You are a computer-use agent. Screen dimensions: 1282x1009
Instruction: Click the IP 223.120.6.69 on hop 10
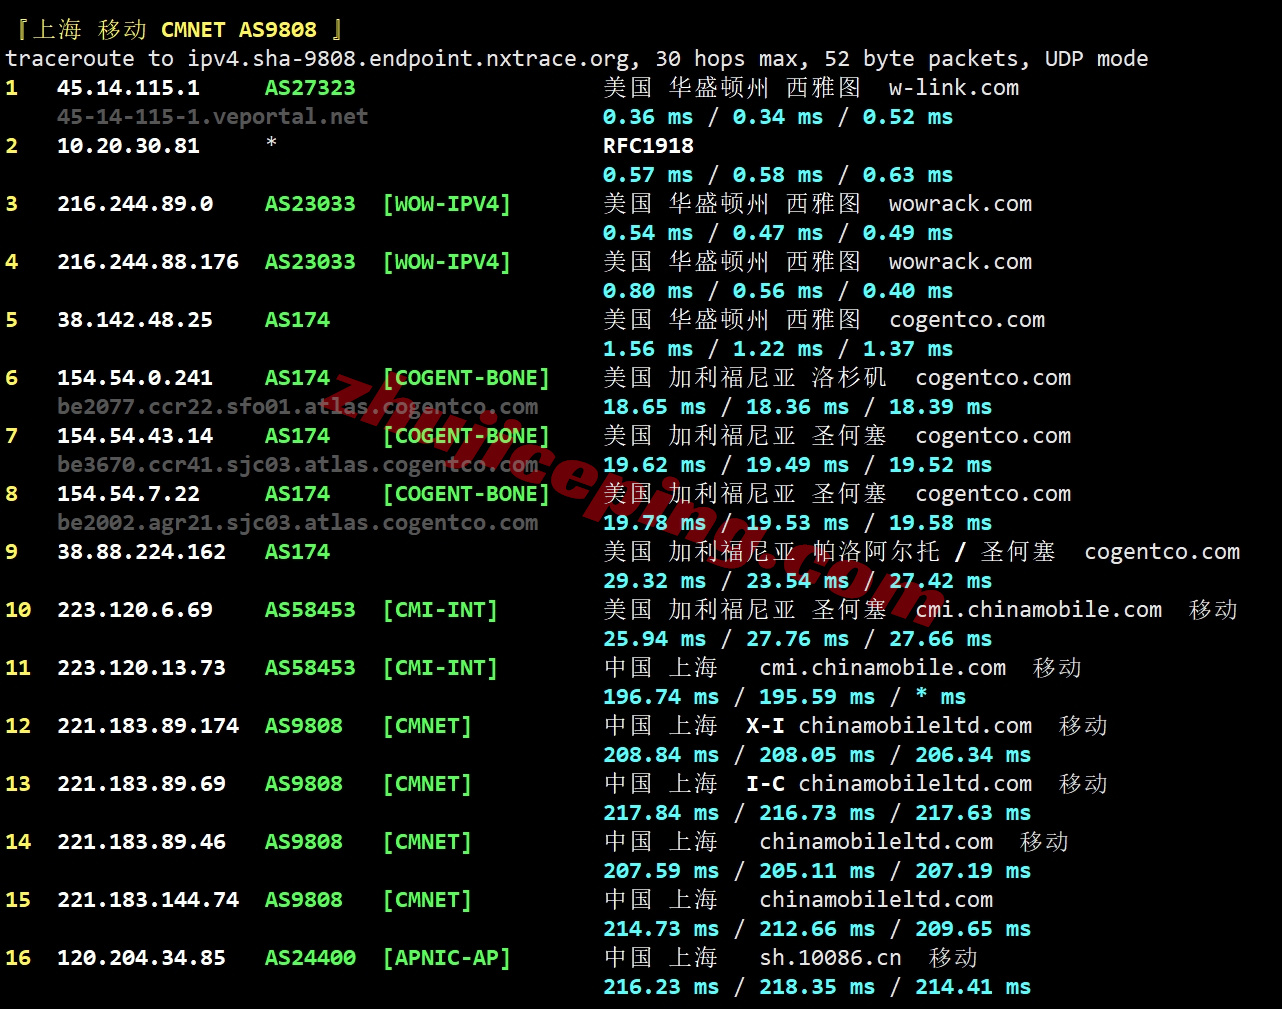pyautogui.click(x=135, y=610)
